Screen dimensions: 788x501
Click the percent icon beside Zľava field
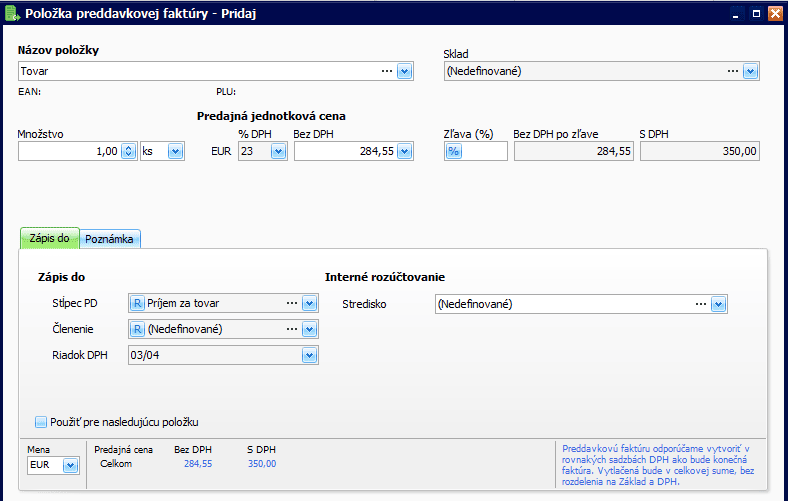pyautogui.click(x=453, y=151)
